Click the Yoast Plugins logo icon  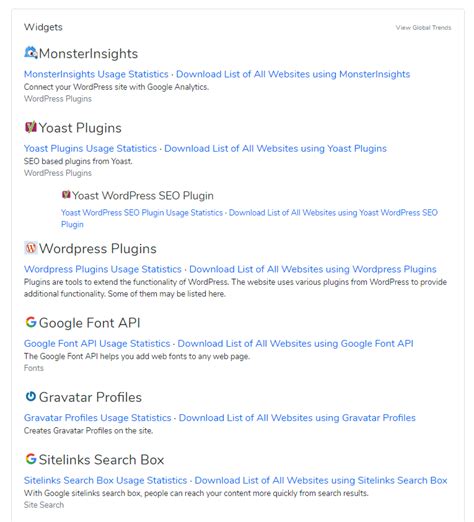pos(31,127)
